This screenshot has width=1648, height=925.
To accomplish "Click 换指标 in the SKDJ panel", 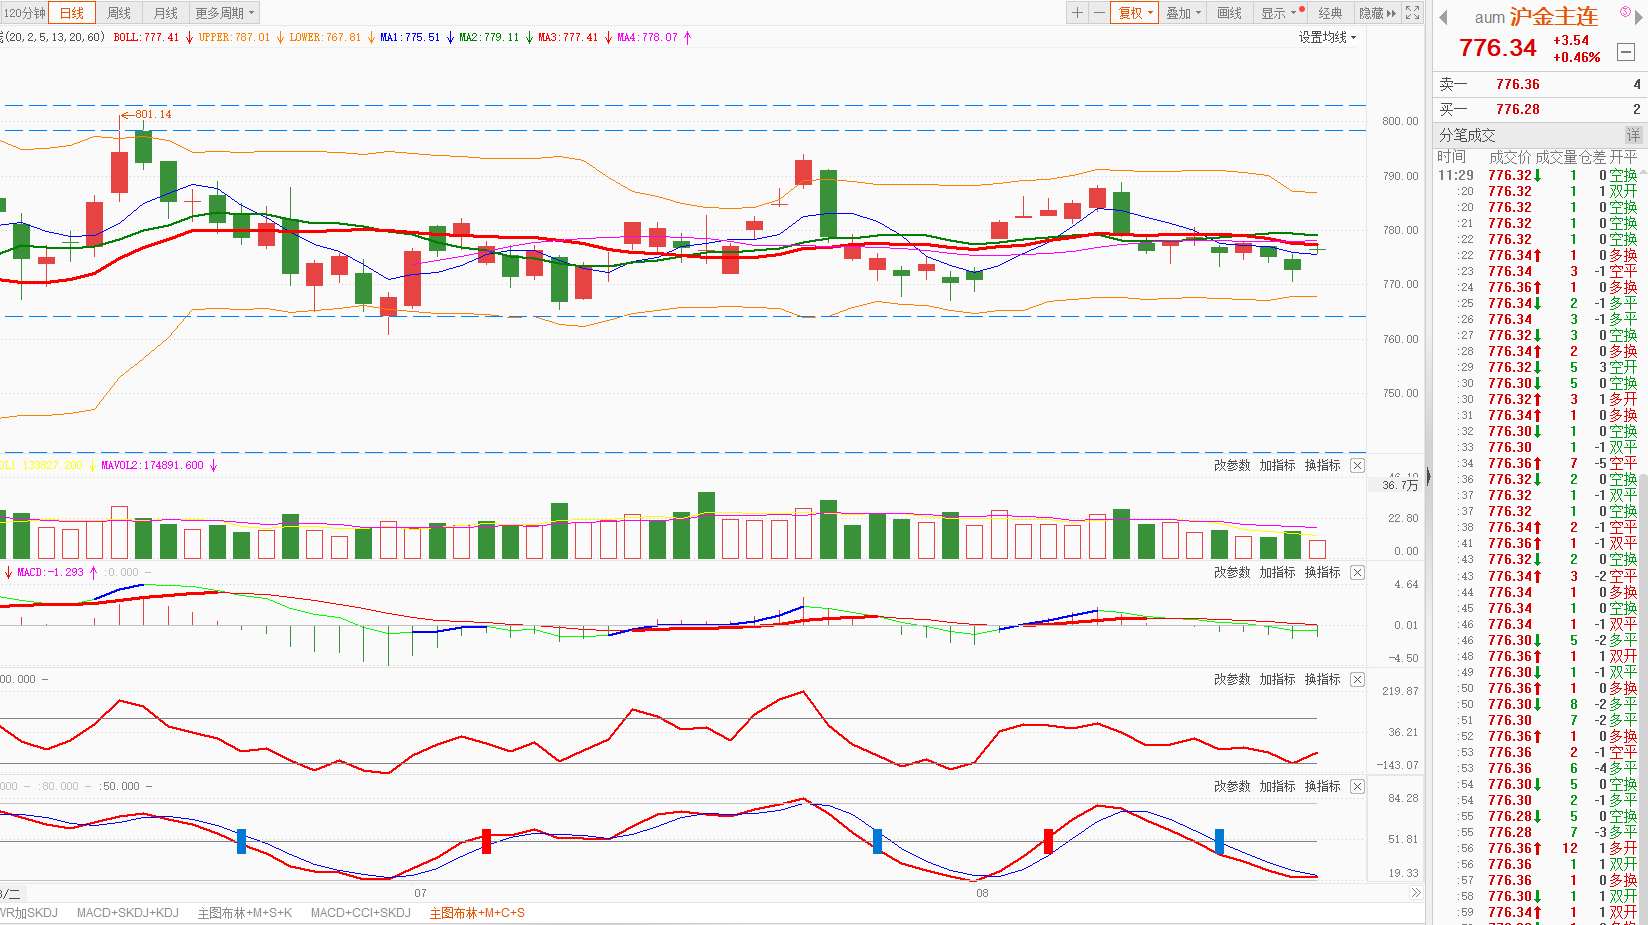I will click(x=1322, y=786).
